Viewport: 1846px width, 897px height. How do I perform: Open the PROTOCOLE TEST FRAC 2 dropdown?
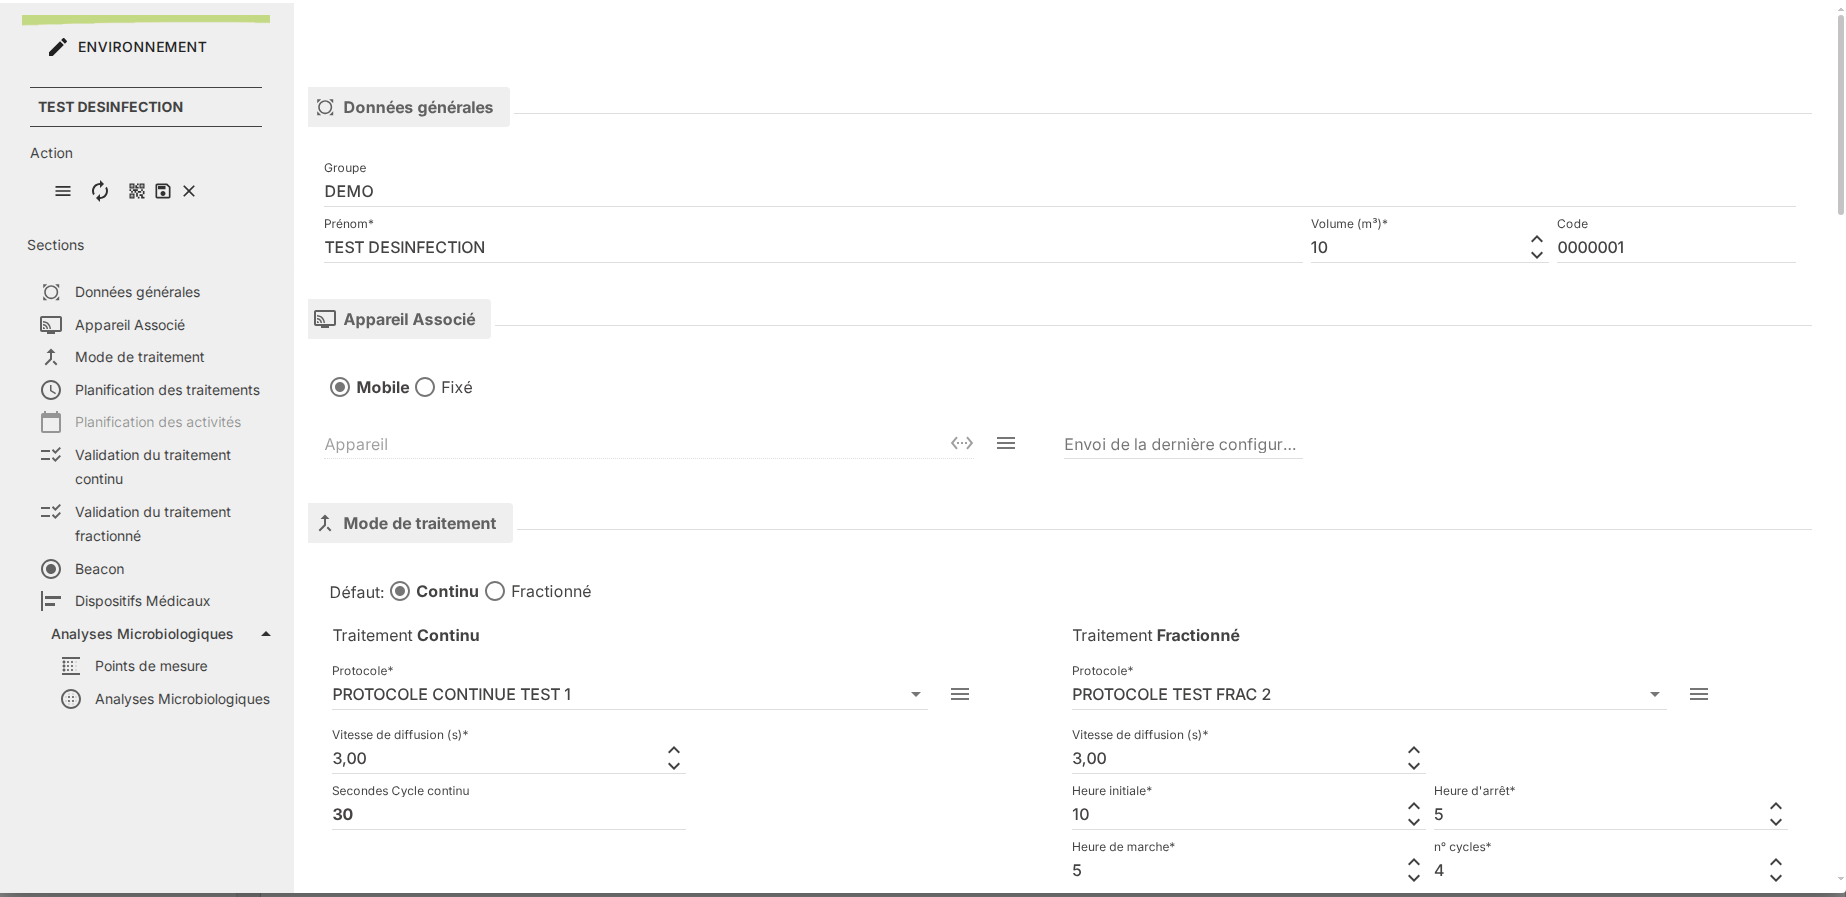(x=1655, y=694)
